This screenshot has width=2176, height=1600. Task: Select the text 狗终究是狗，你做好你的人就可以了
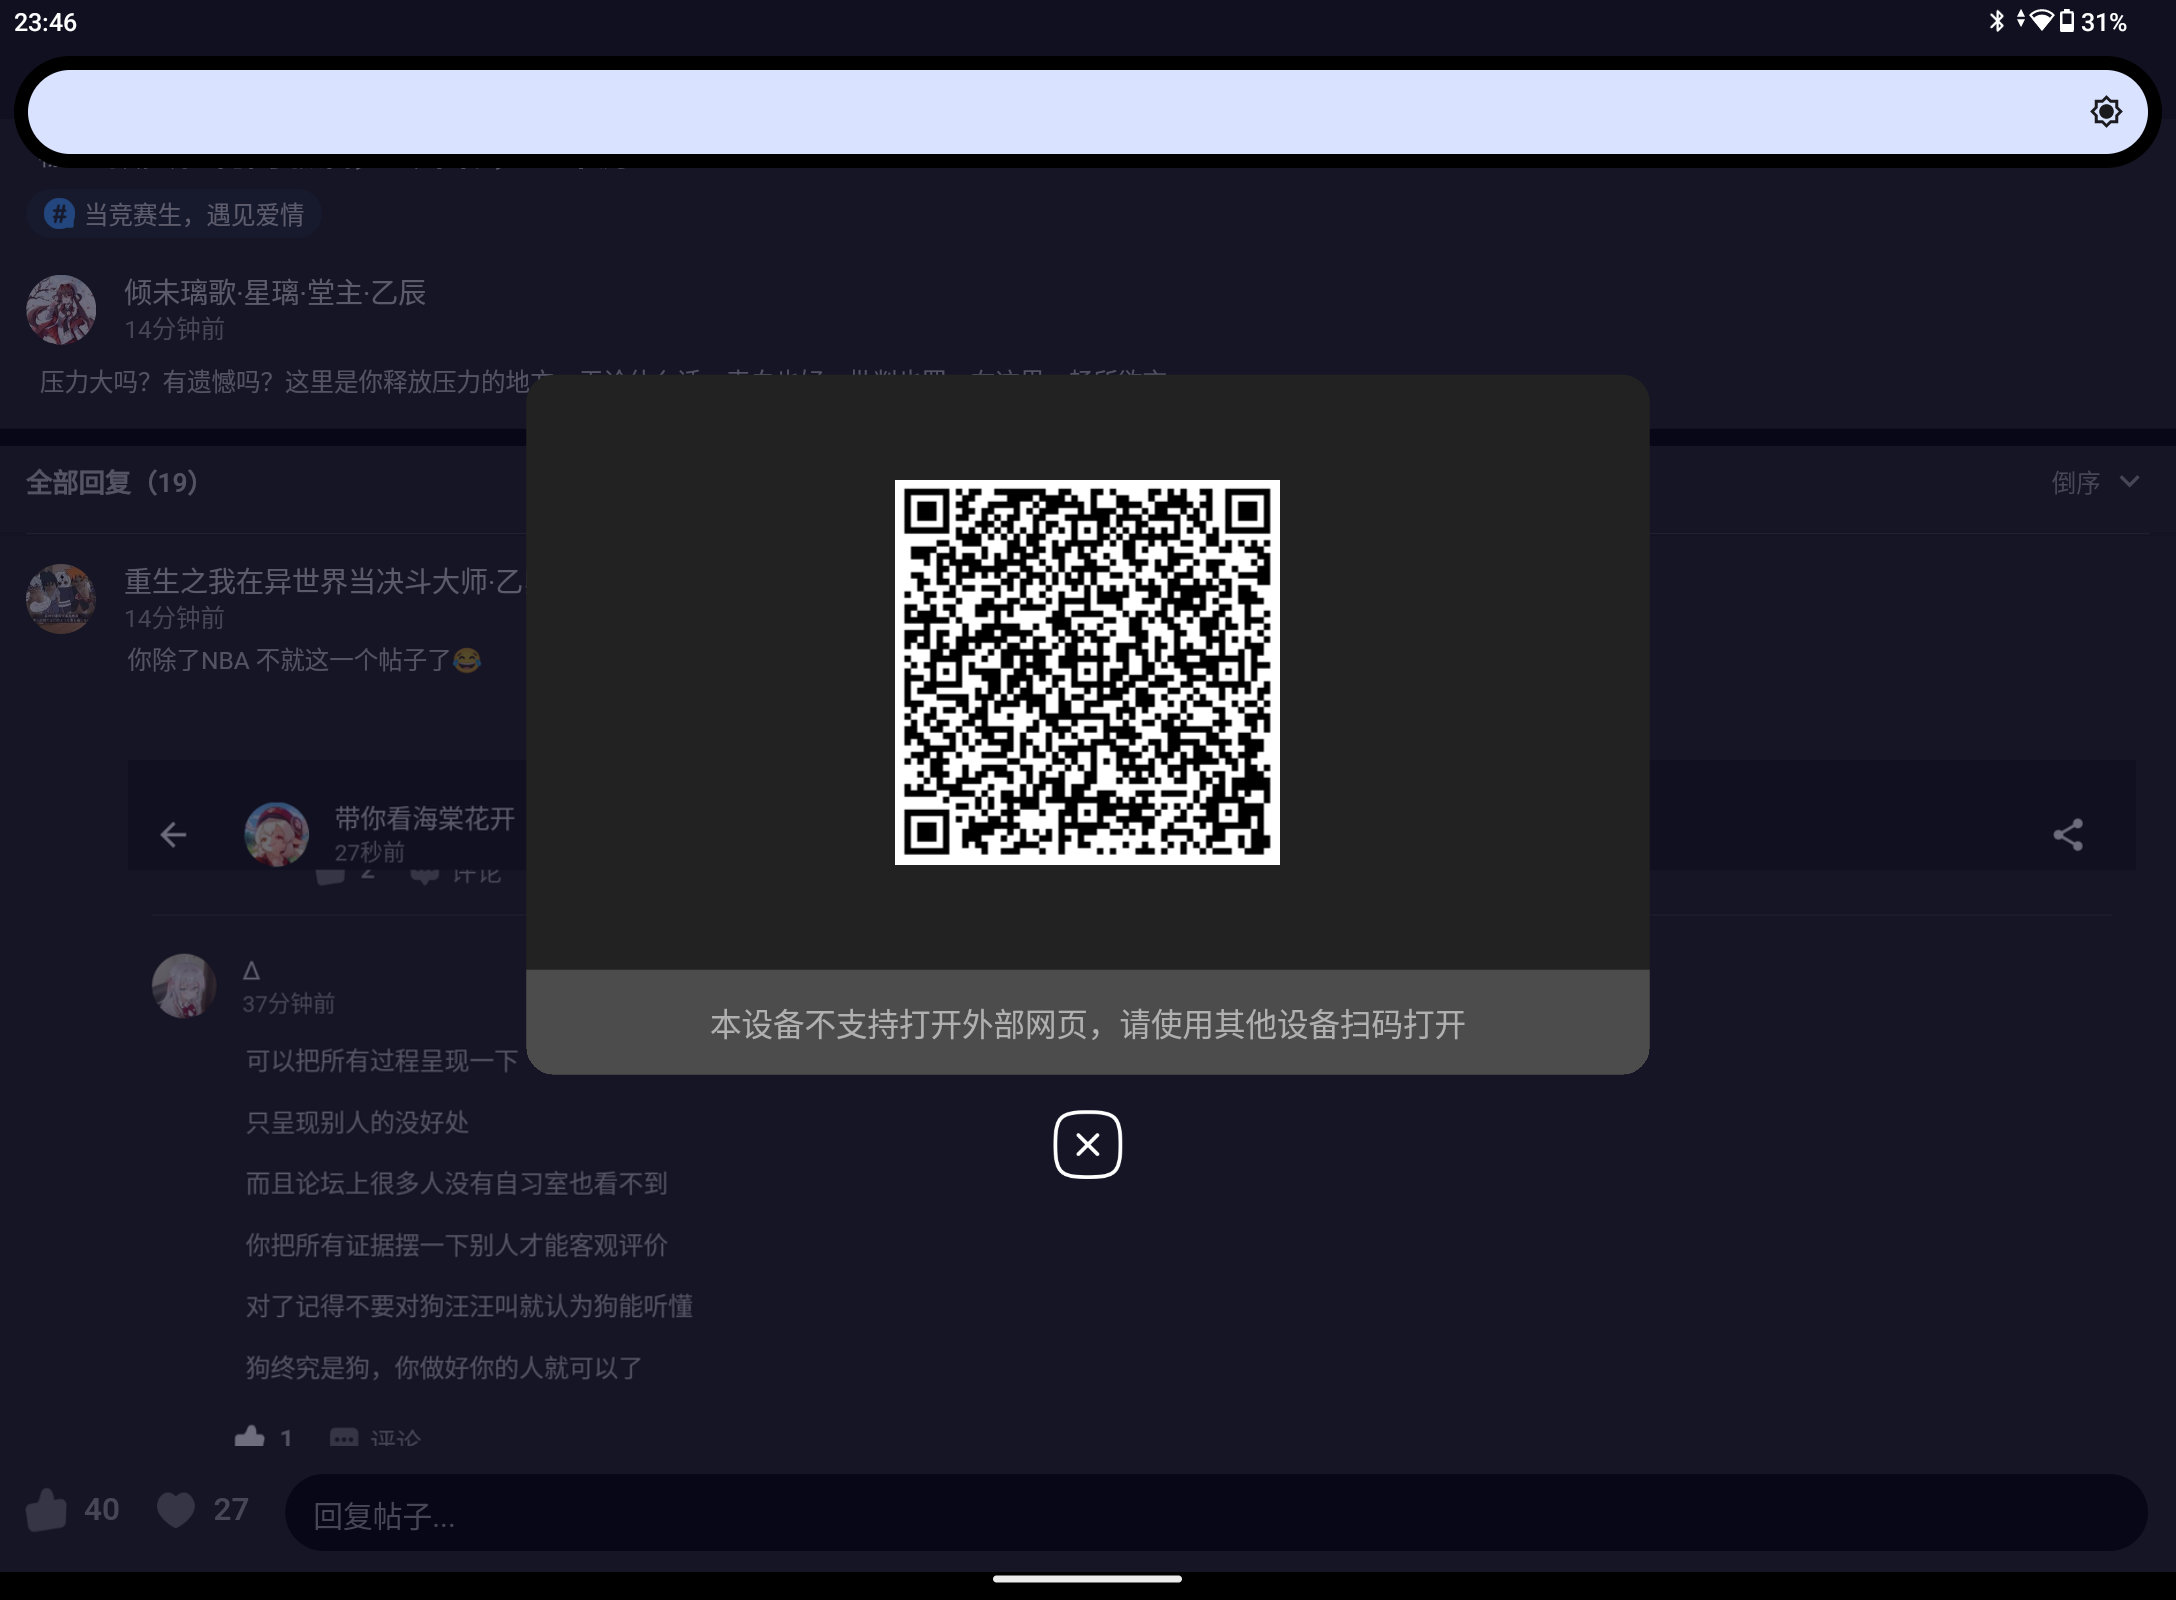444,1367
